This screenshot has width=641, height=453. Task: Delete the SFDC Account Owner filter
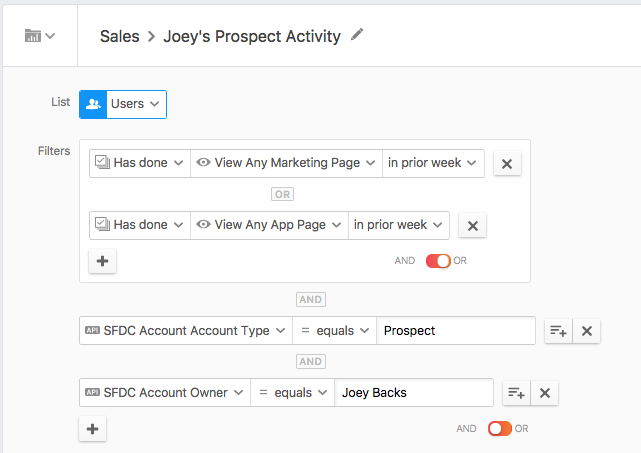545,393
